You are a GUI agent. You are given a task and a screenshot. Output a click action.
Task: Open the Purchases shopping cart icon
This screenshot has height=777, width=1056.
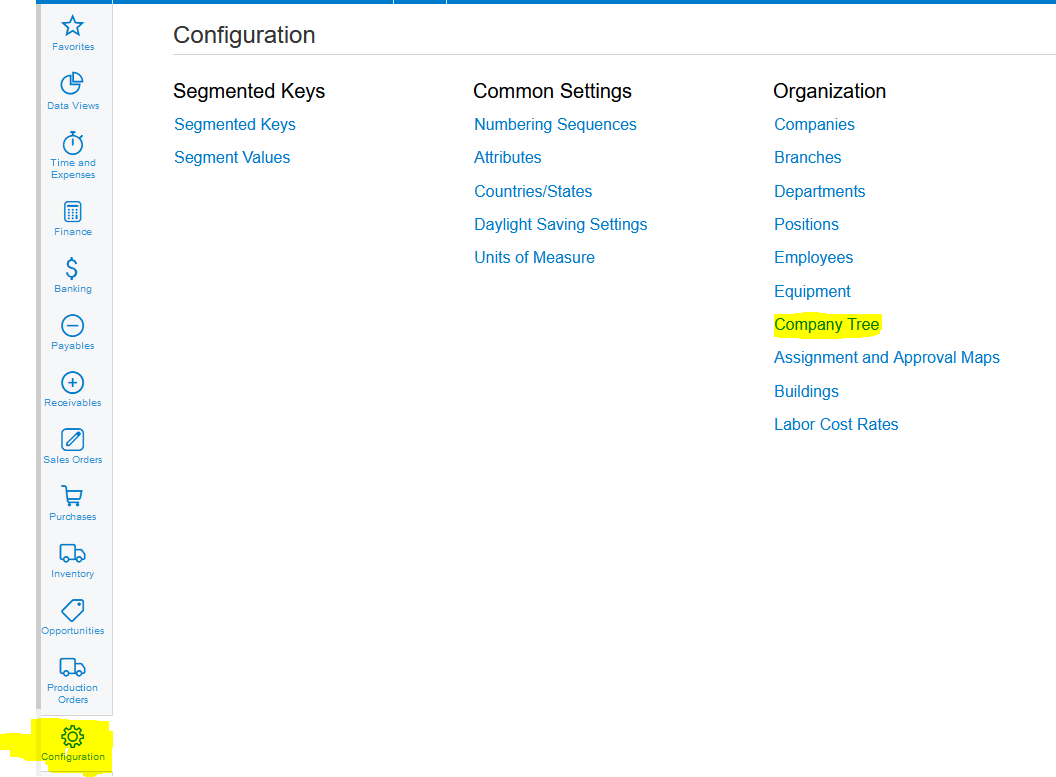pyautogui.click(x=73, y=497)
